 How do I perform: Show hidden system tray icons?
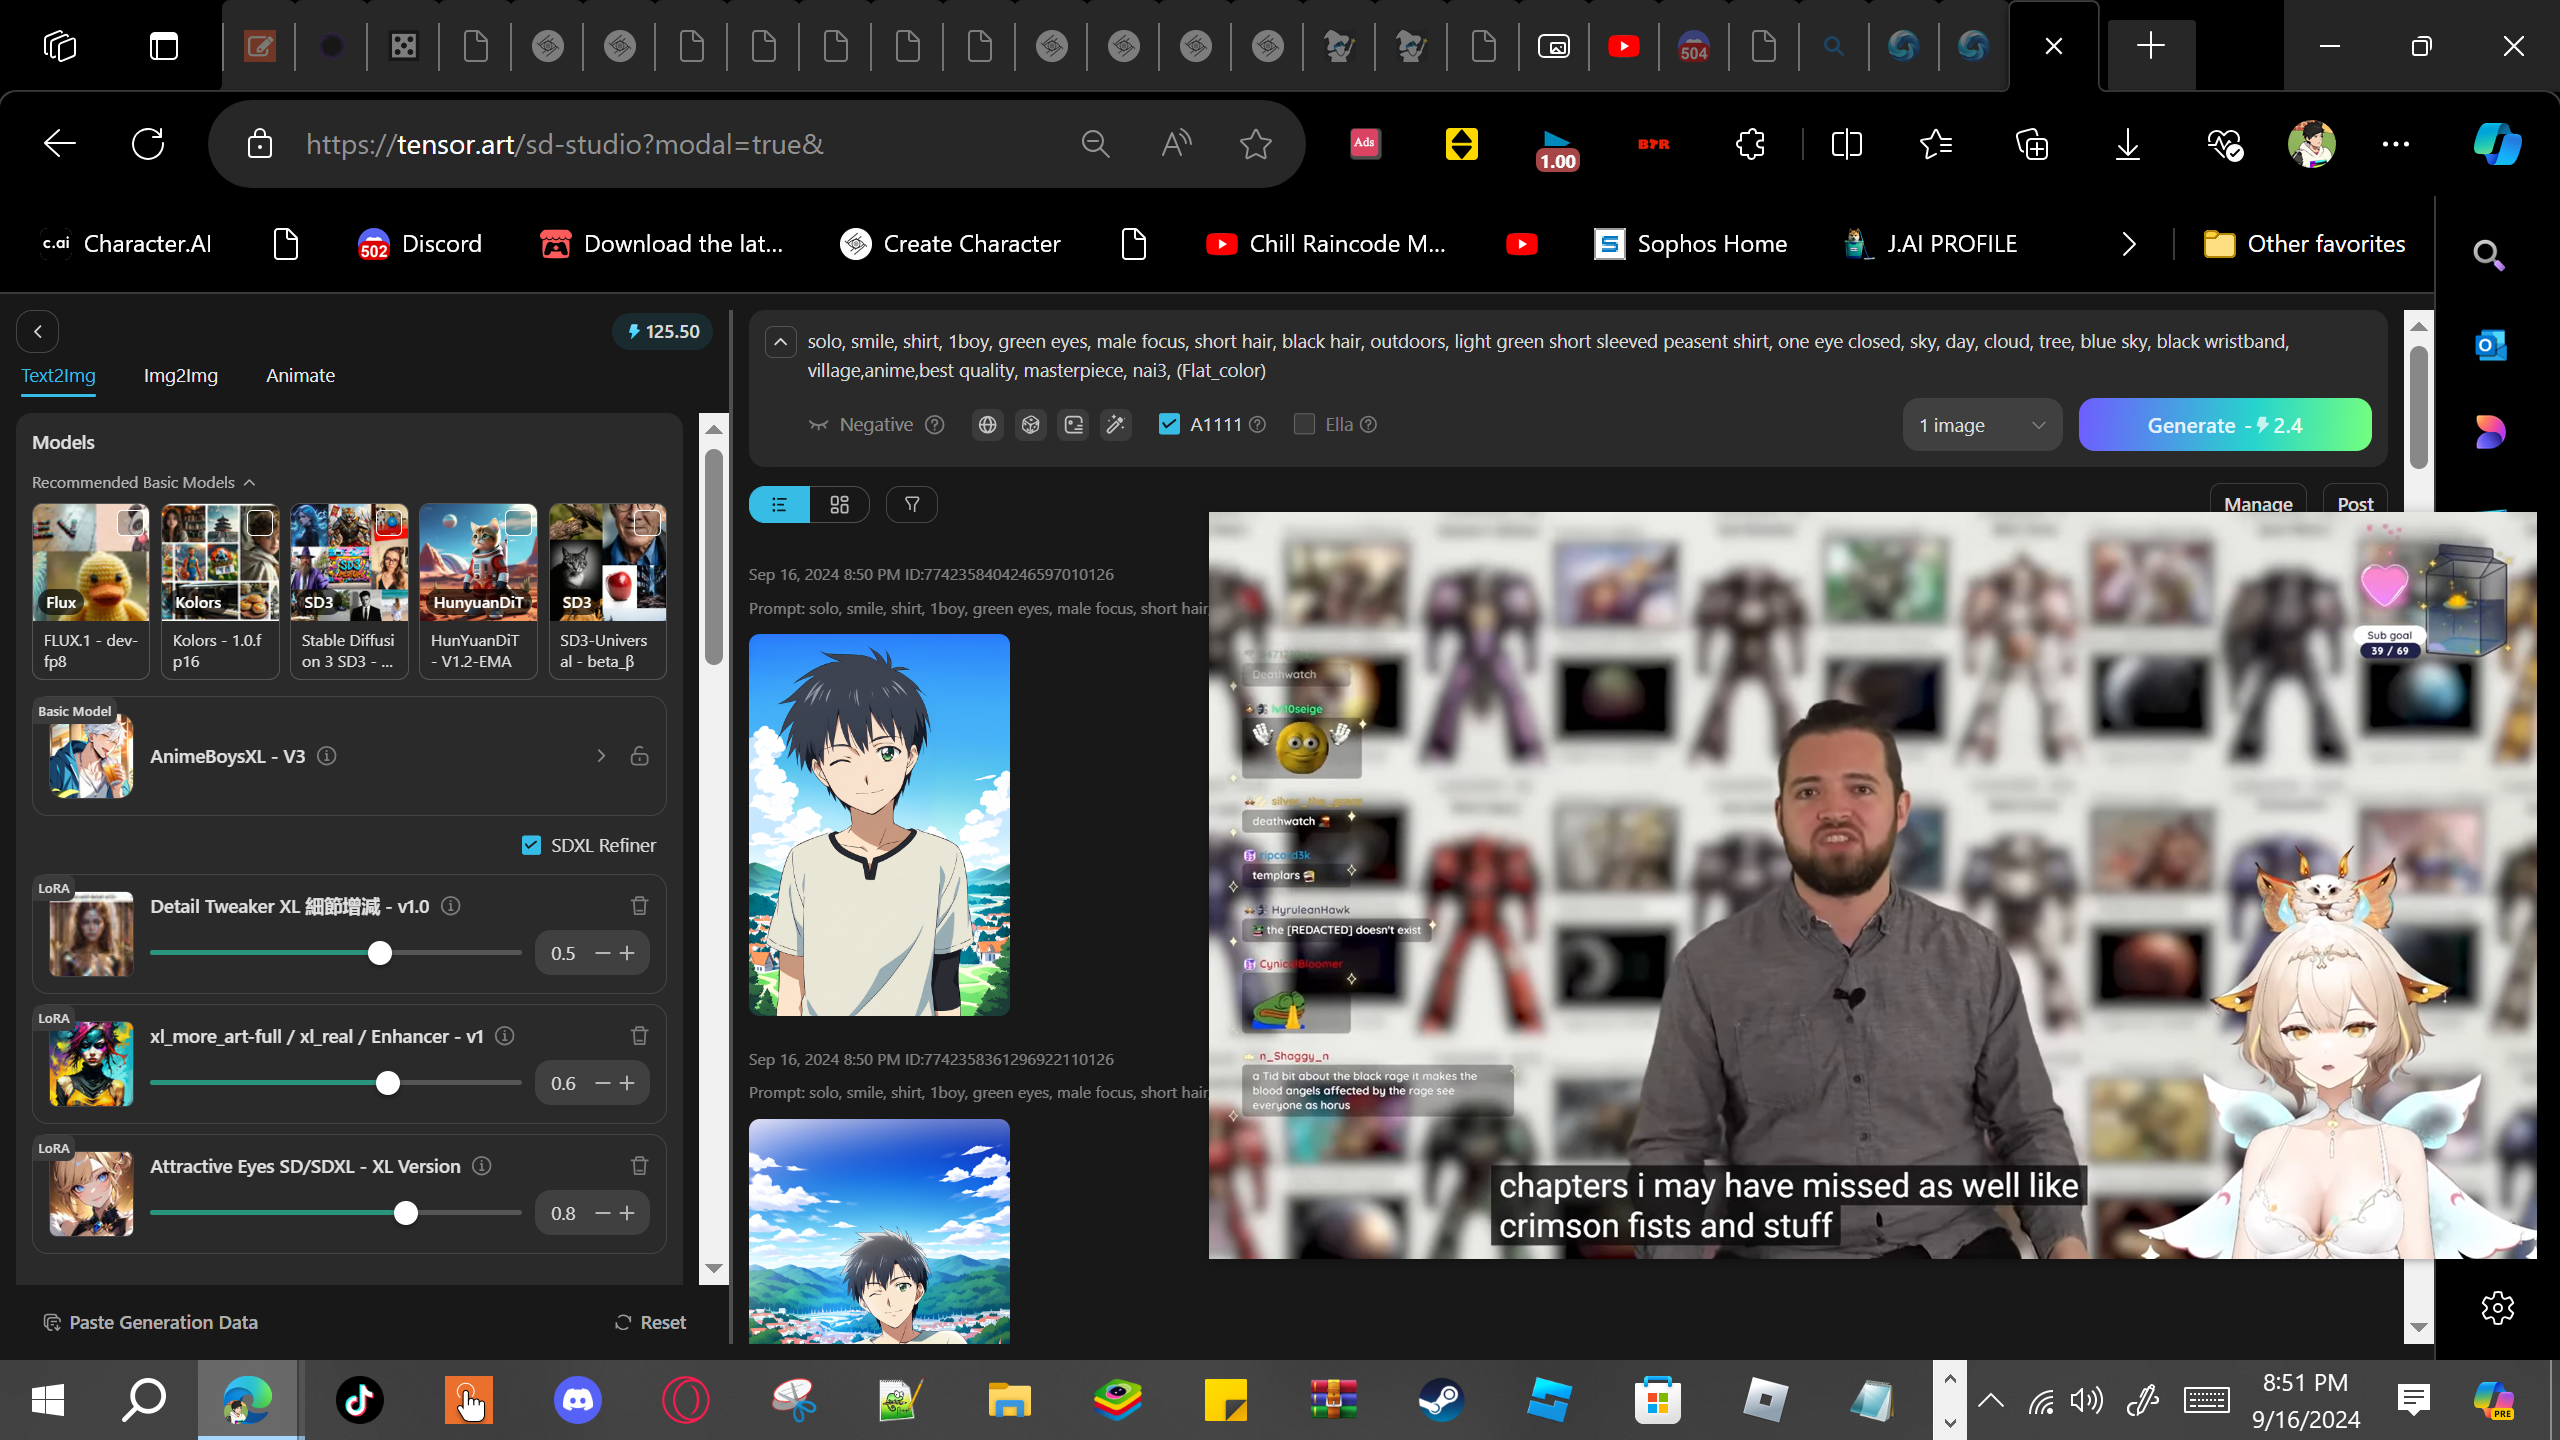[1991, 1400]
